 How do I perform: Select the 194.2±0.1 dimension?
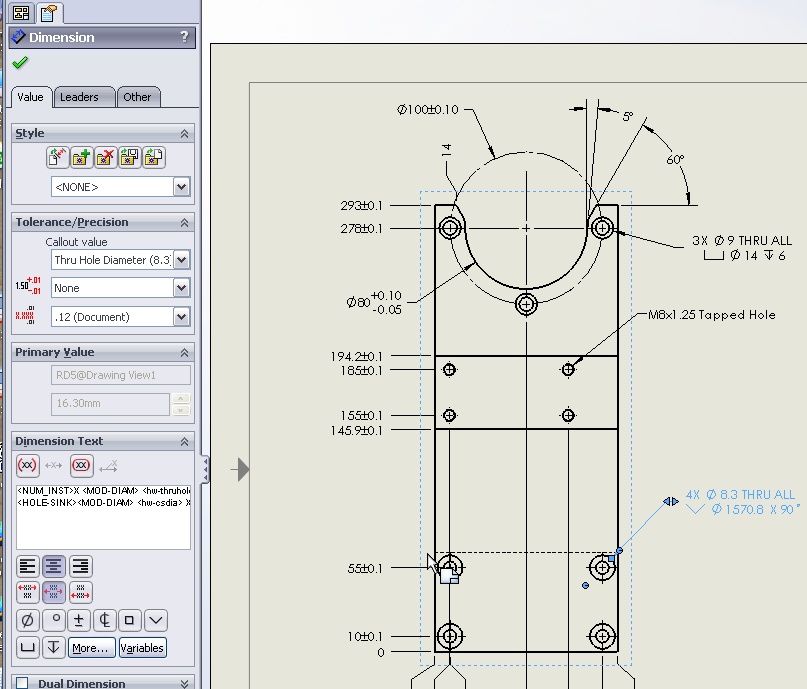(357, 356)
